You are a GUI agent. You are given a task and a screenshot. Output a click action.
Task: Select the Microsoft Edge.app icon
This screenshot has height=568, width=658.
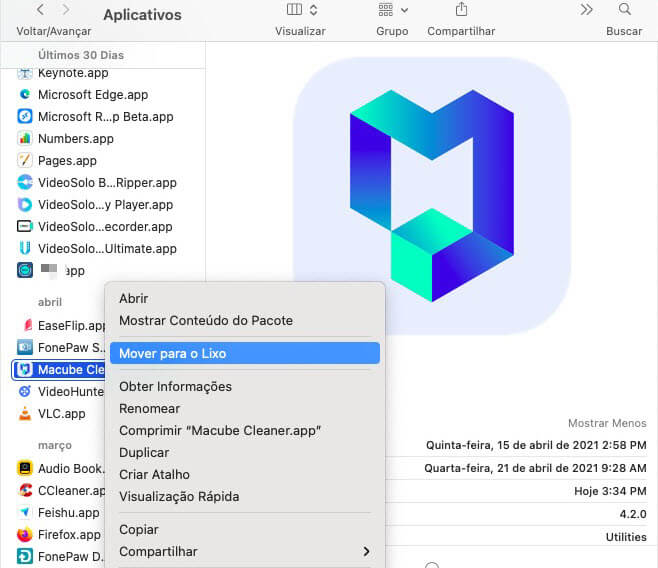[x=25, y=94]
